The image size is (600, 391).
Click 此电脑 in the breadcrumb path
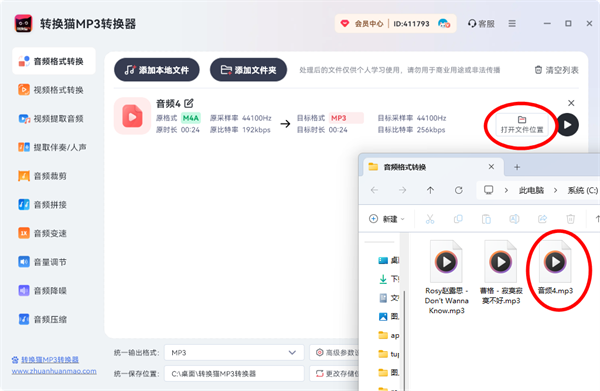coord(531,190)
